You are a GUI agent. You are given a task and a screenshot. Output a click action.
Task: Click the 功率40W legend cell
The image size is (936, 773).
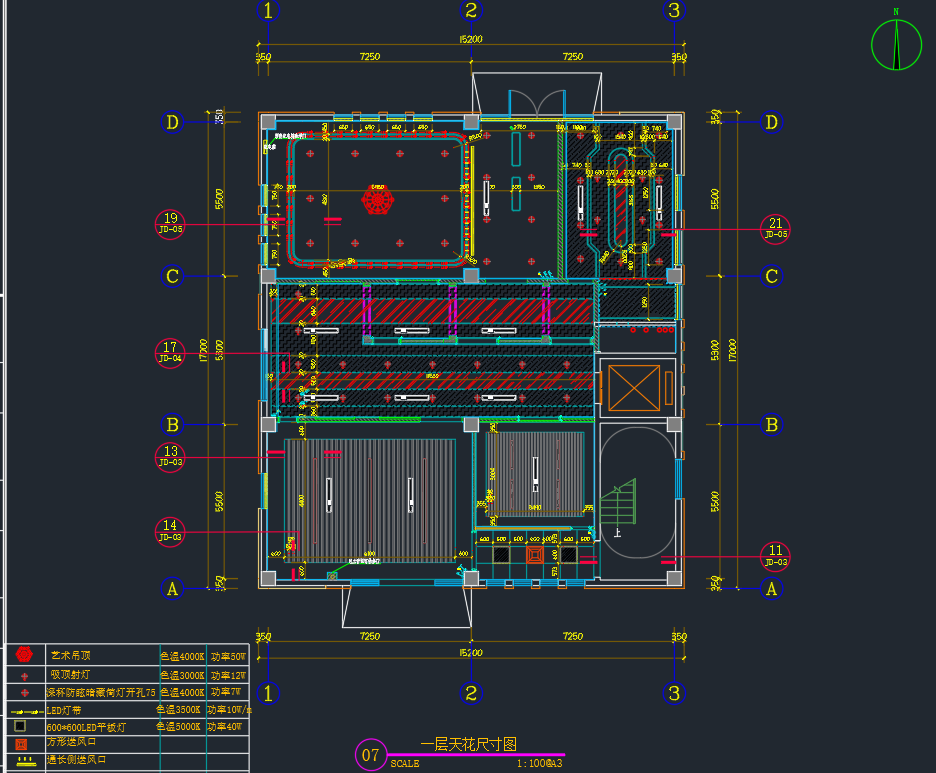[224, 726]
